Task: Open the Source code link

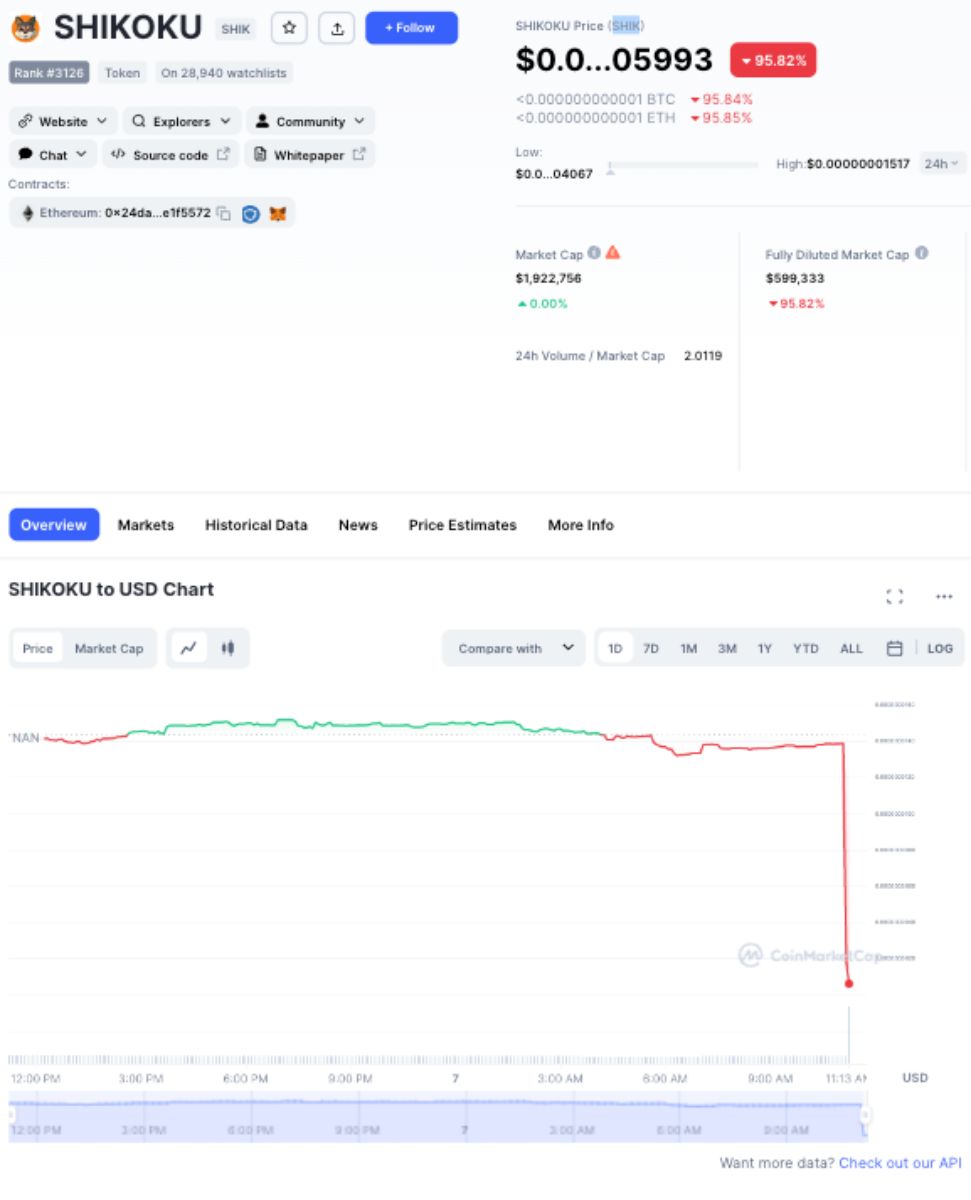Action: (170, 155)
